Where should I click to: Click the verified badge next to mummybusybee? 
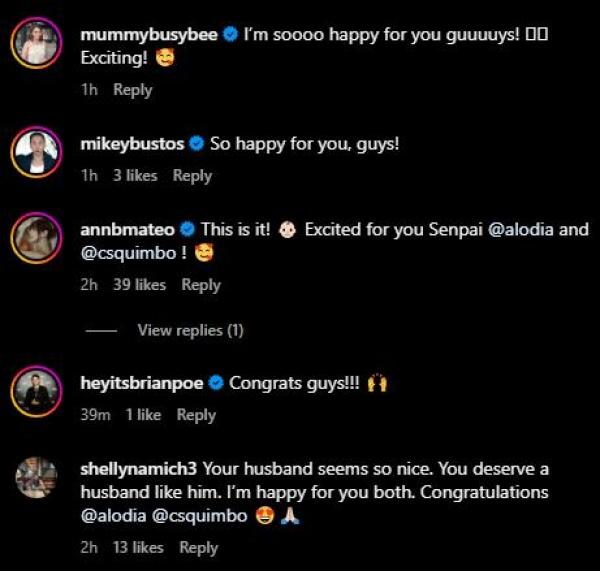pos(231,35)
